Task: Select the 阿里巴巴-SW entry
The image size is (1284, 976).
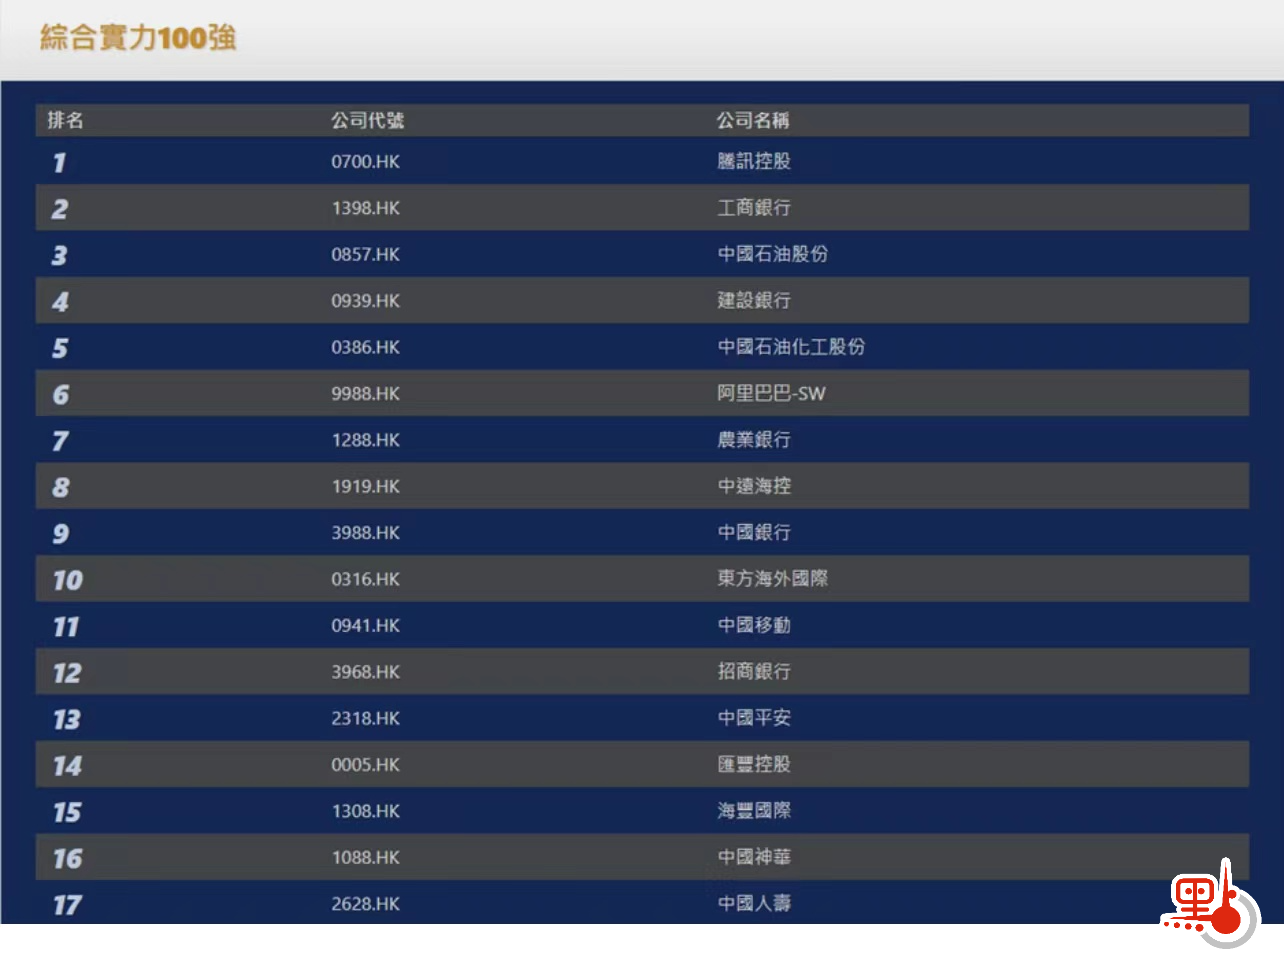Action: (x=770, y=393)
